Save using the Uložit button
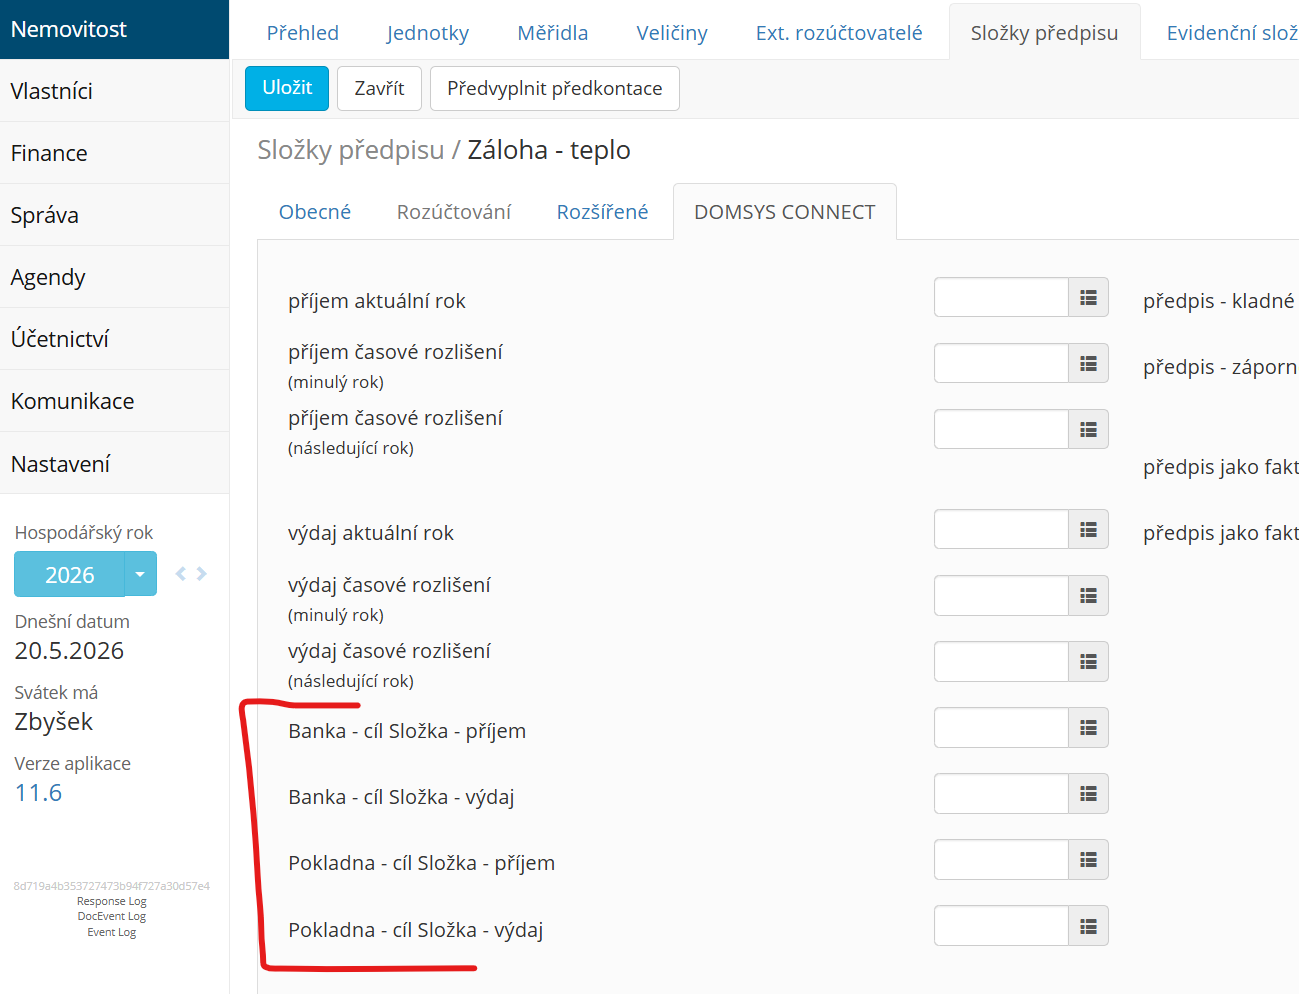Screen dimensions: 1299x994 [287, 88]
